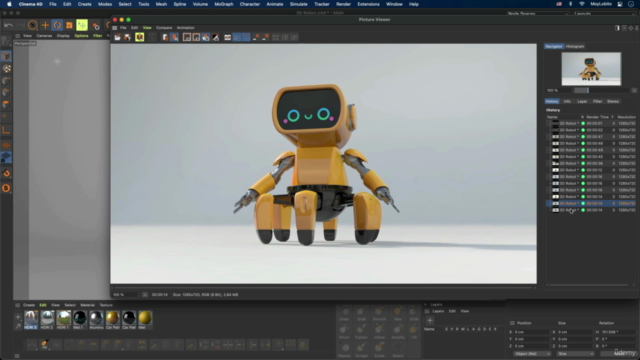This screenshot has height=360, width=640.
Task: Open the Object (Rel) coordinate dropdown
Action: click(532, 354)
